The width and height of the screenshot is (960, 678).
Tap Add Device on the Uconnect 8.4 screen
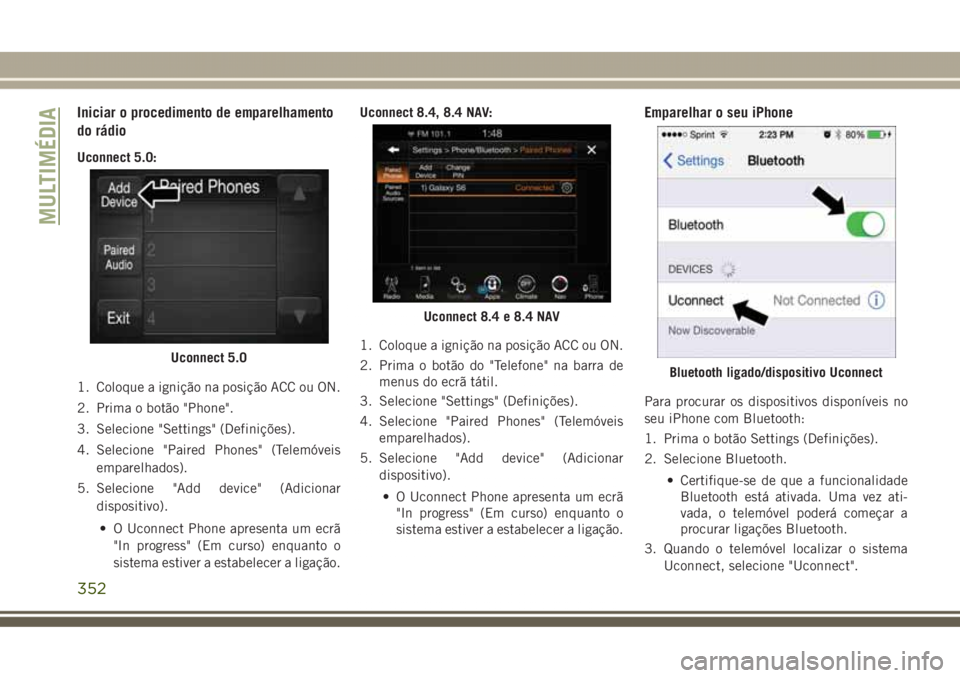click(426, 171)
